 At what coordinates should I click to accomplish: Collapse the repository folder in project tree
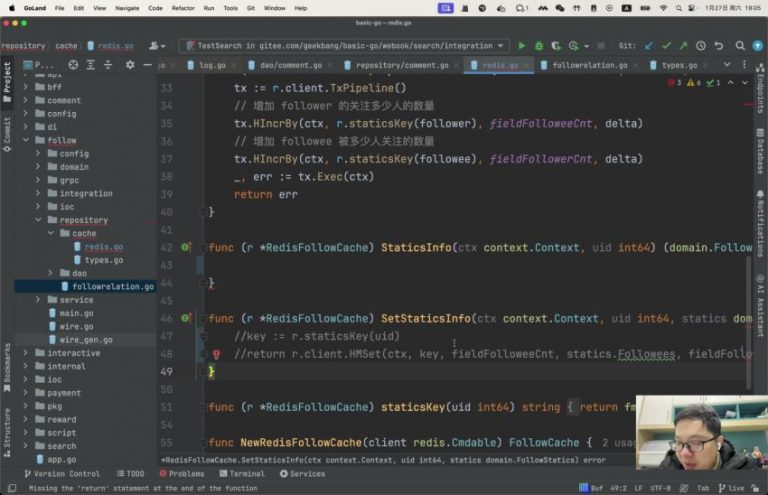pos(39,220)
